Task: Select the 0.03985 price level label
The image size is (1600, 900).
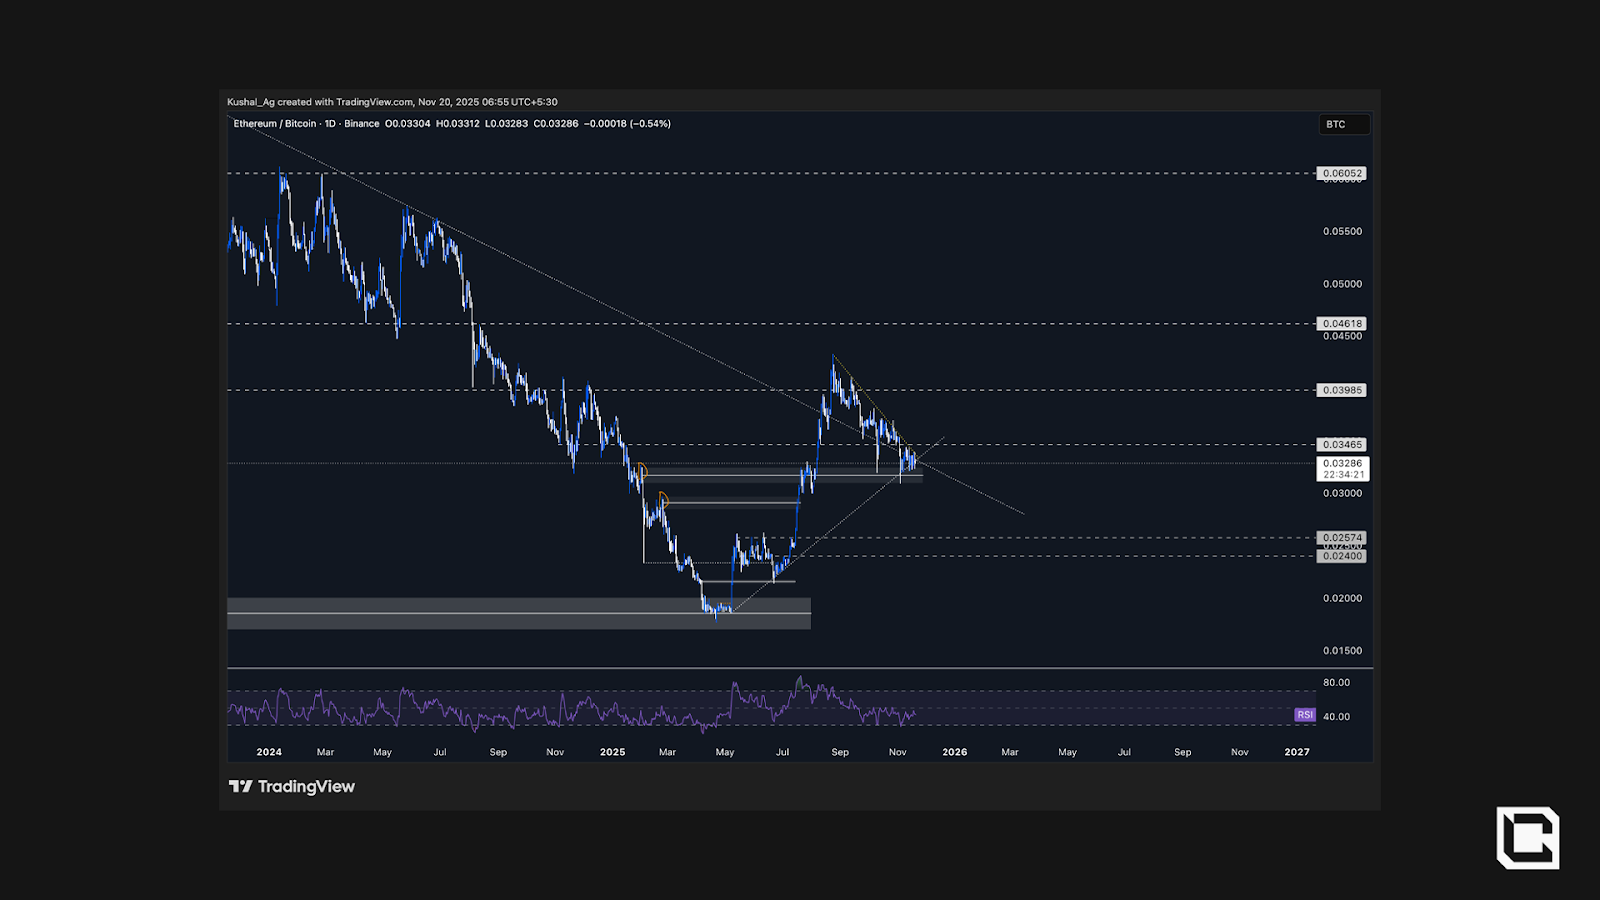Action: pos(1341,390)
